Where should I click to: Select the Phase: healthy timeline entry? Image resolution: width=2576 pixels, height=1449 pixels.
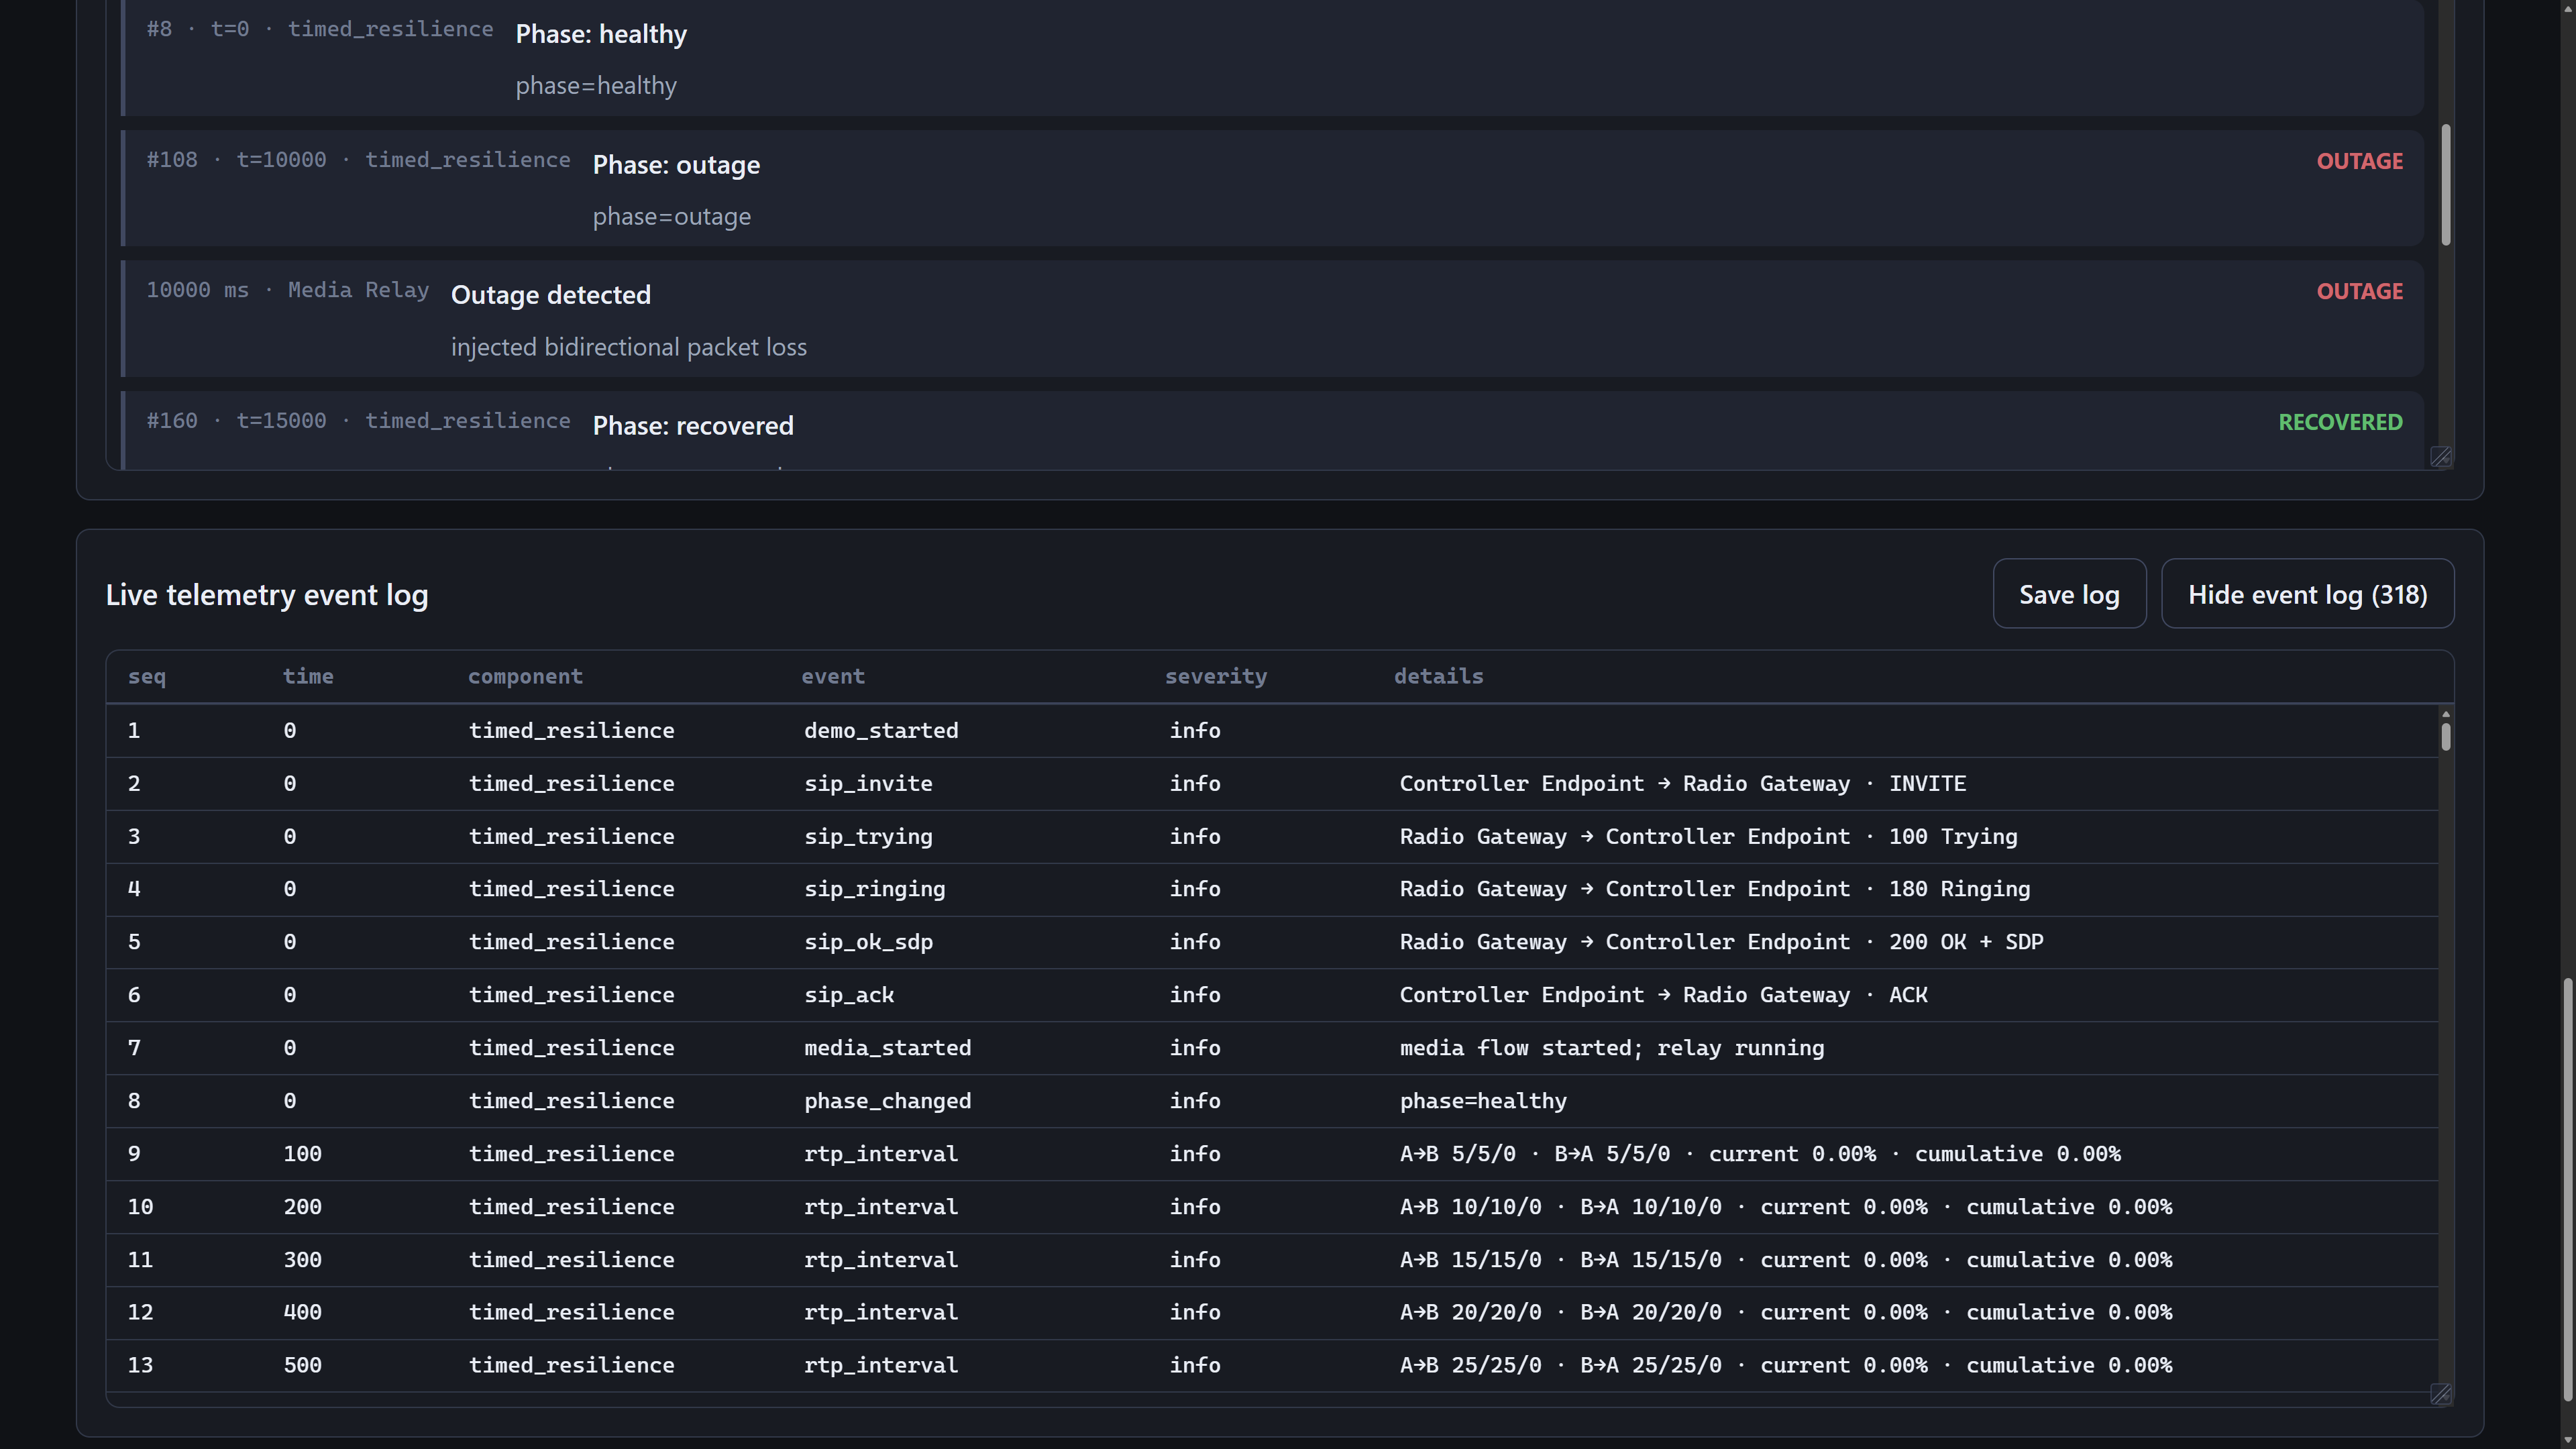coord(1272,57)
